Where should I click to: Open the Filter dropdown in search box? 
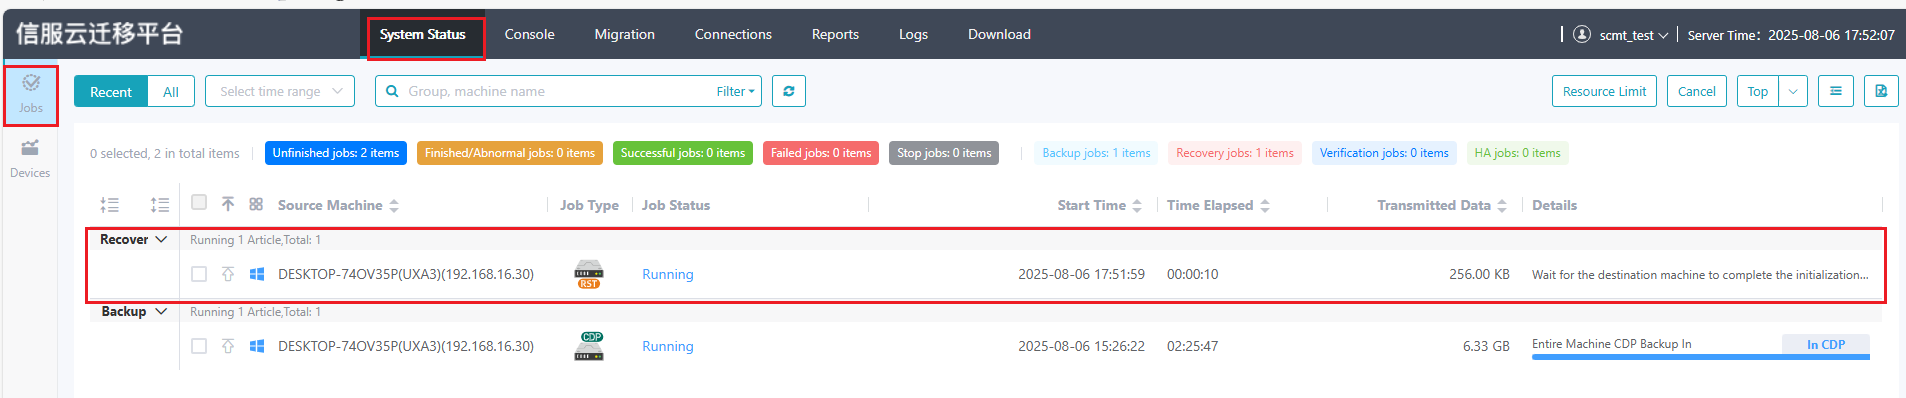pos(735,91)
